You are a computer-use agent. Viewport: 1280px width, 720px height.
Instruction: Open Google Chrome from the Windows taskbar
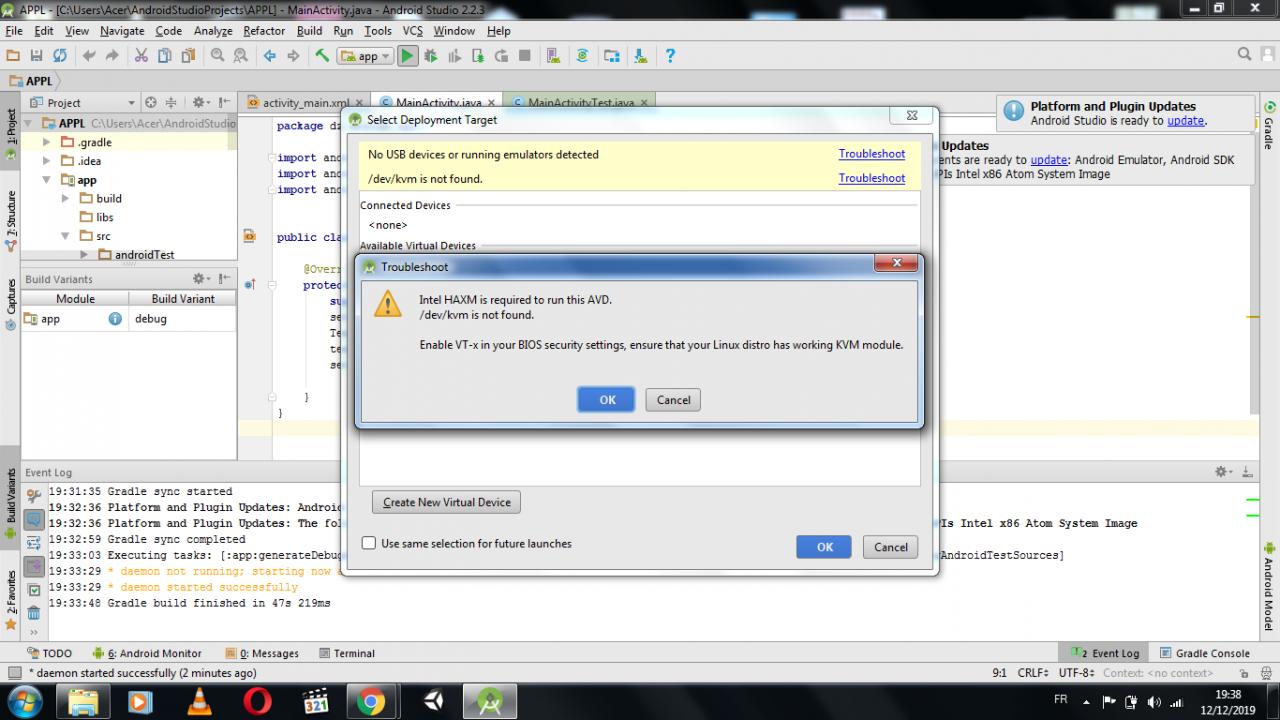(371, 702)
